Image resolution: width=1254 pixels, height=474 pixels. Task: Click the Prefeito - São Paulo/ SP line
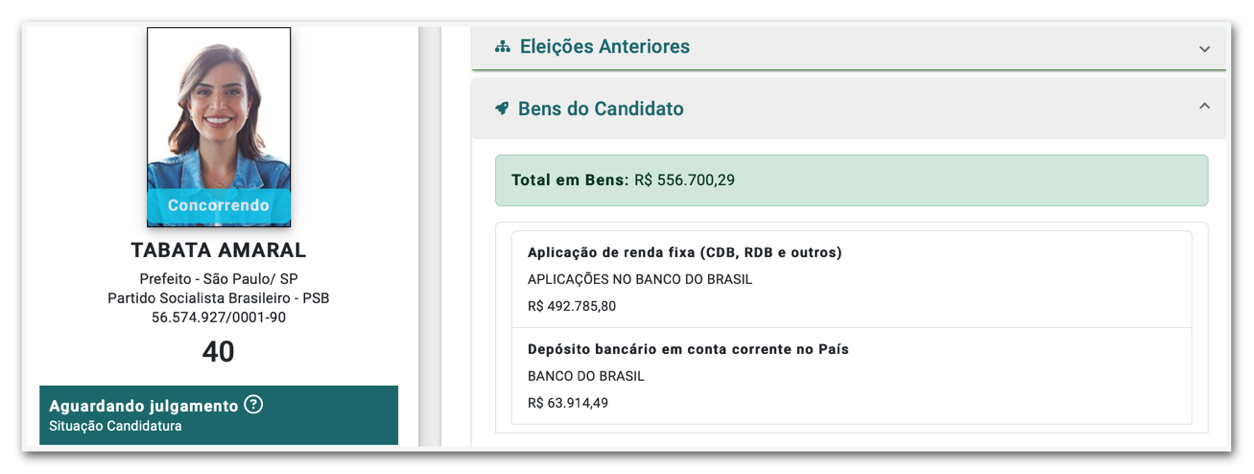tap(218, 278)
